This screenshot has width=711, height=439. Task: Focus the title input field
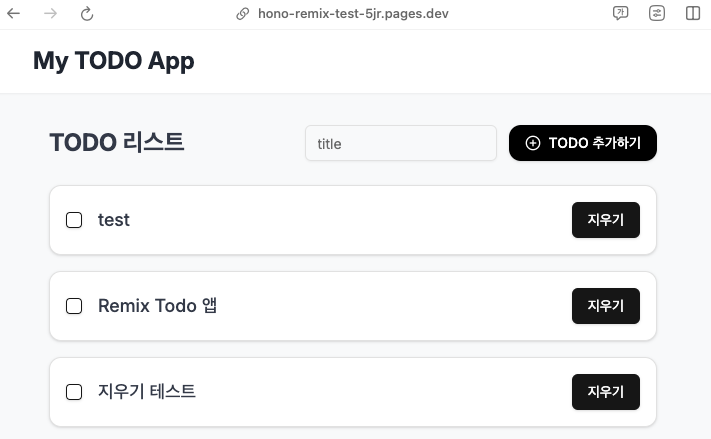[401, 143]
